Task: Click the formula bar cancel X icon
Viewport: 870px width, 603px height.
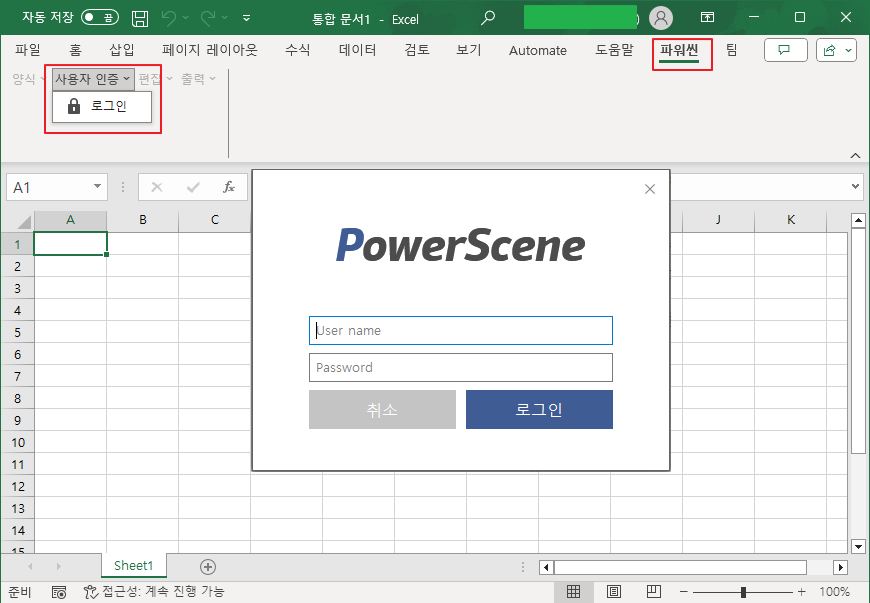Action: coord(157,188)
